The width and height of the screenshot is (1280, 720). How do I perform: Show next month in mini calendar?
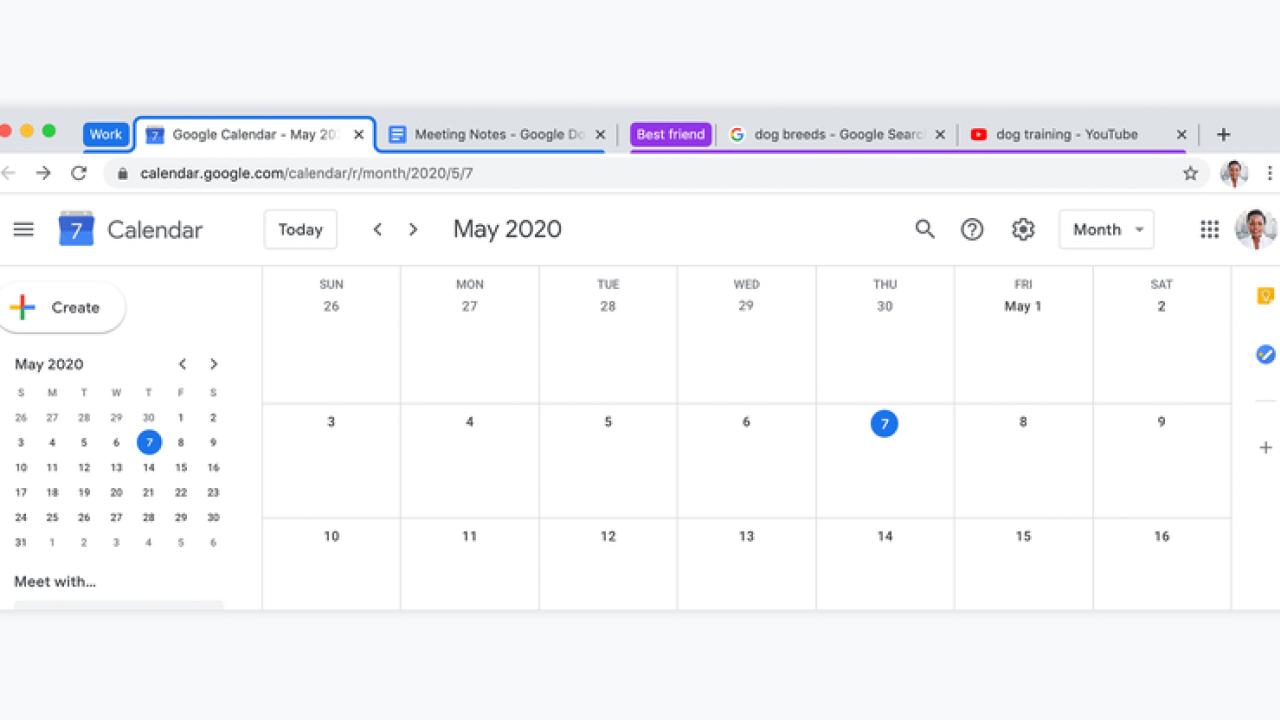[x=213, y=364]
